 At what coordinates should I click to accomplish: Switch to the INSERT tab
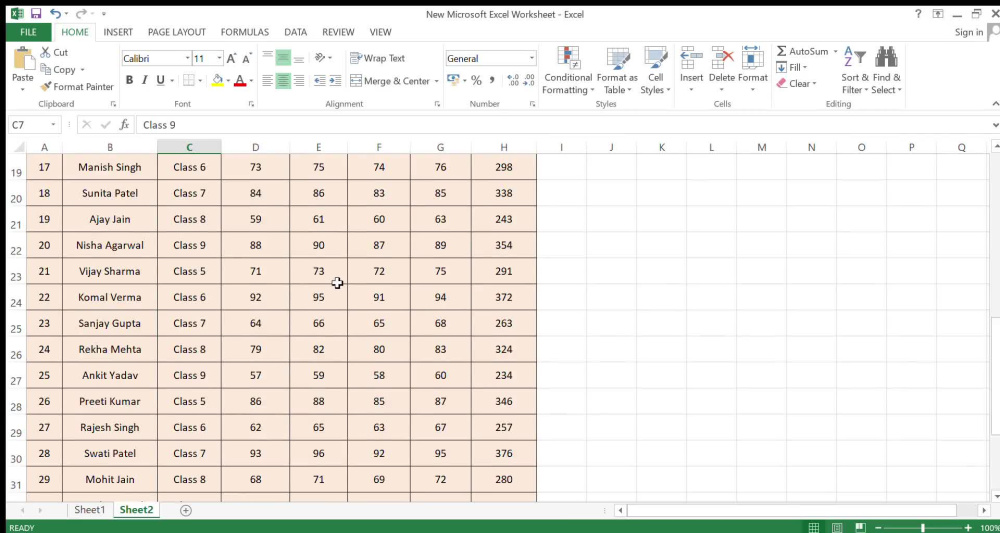click(118, 32)
